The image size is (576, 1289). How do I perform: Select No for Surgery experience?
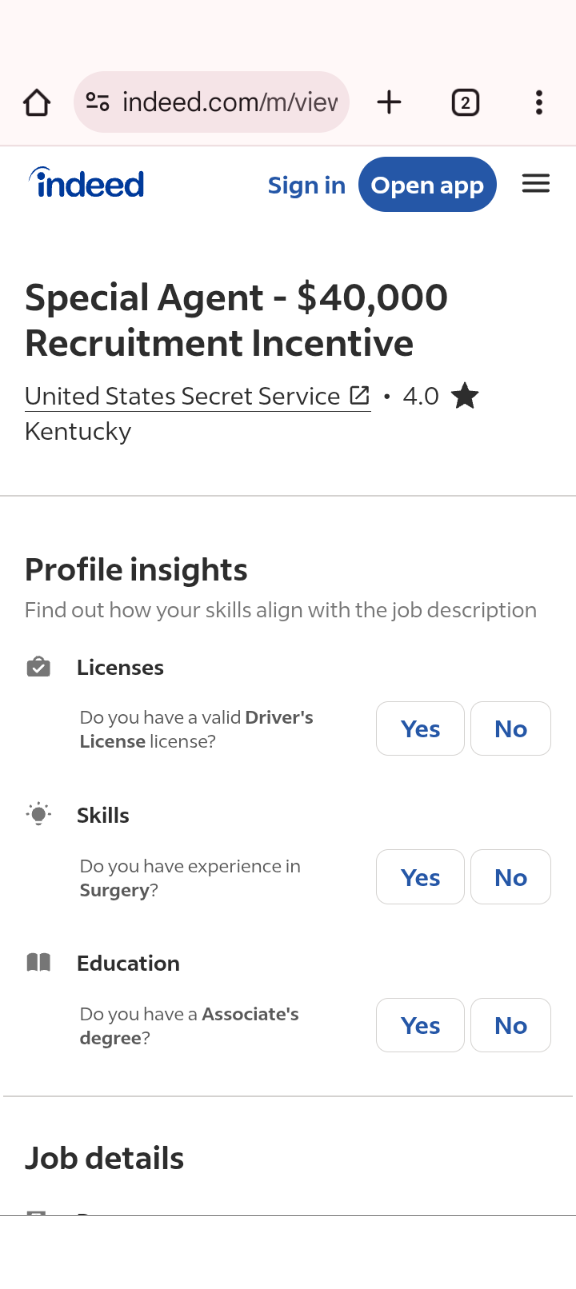click(510, 877)
